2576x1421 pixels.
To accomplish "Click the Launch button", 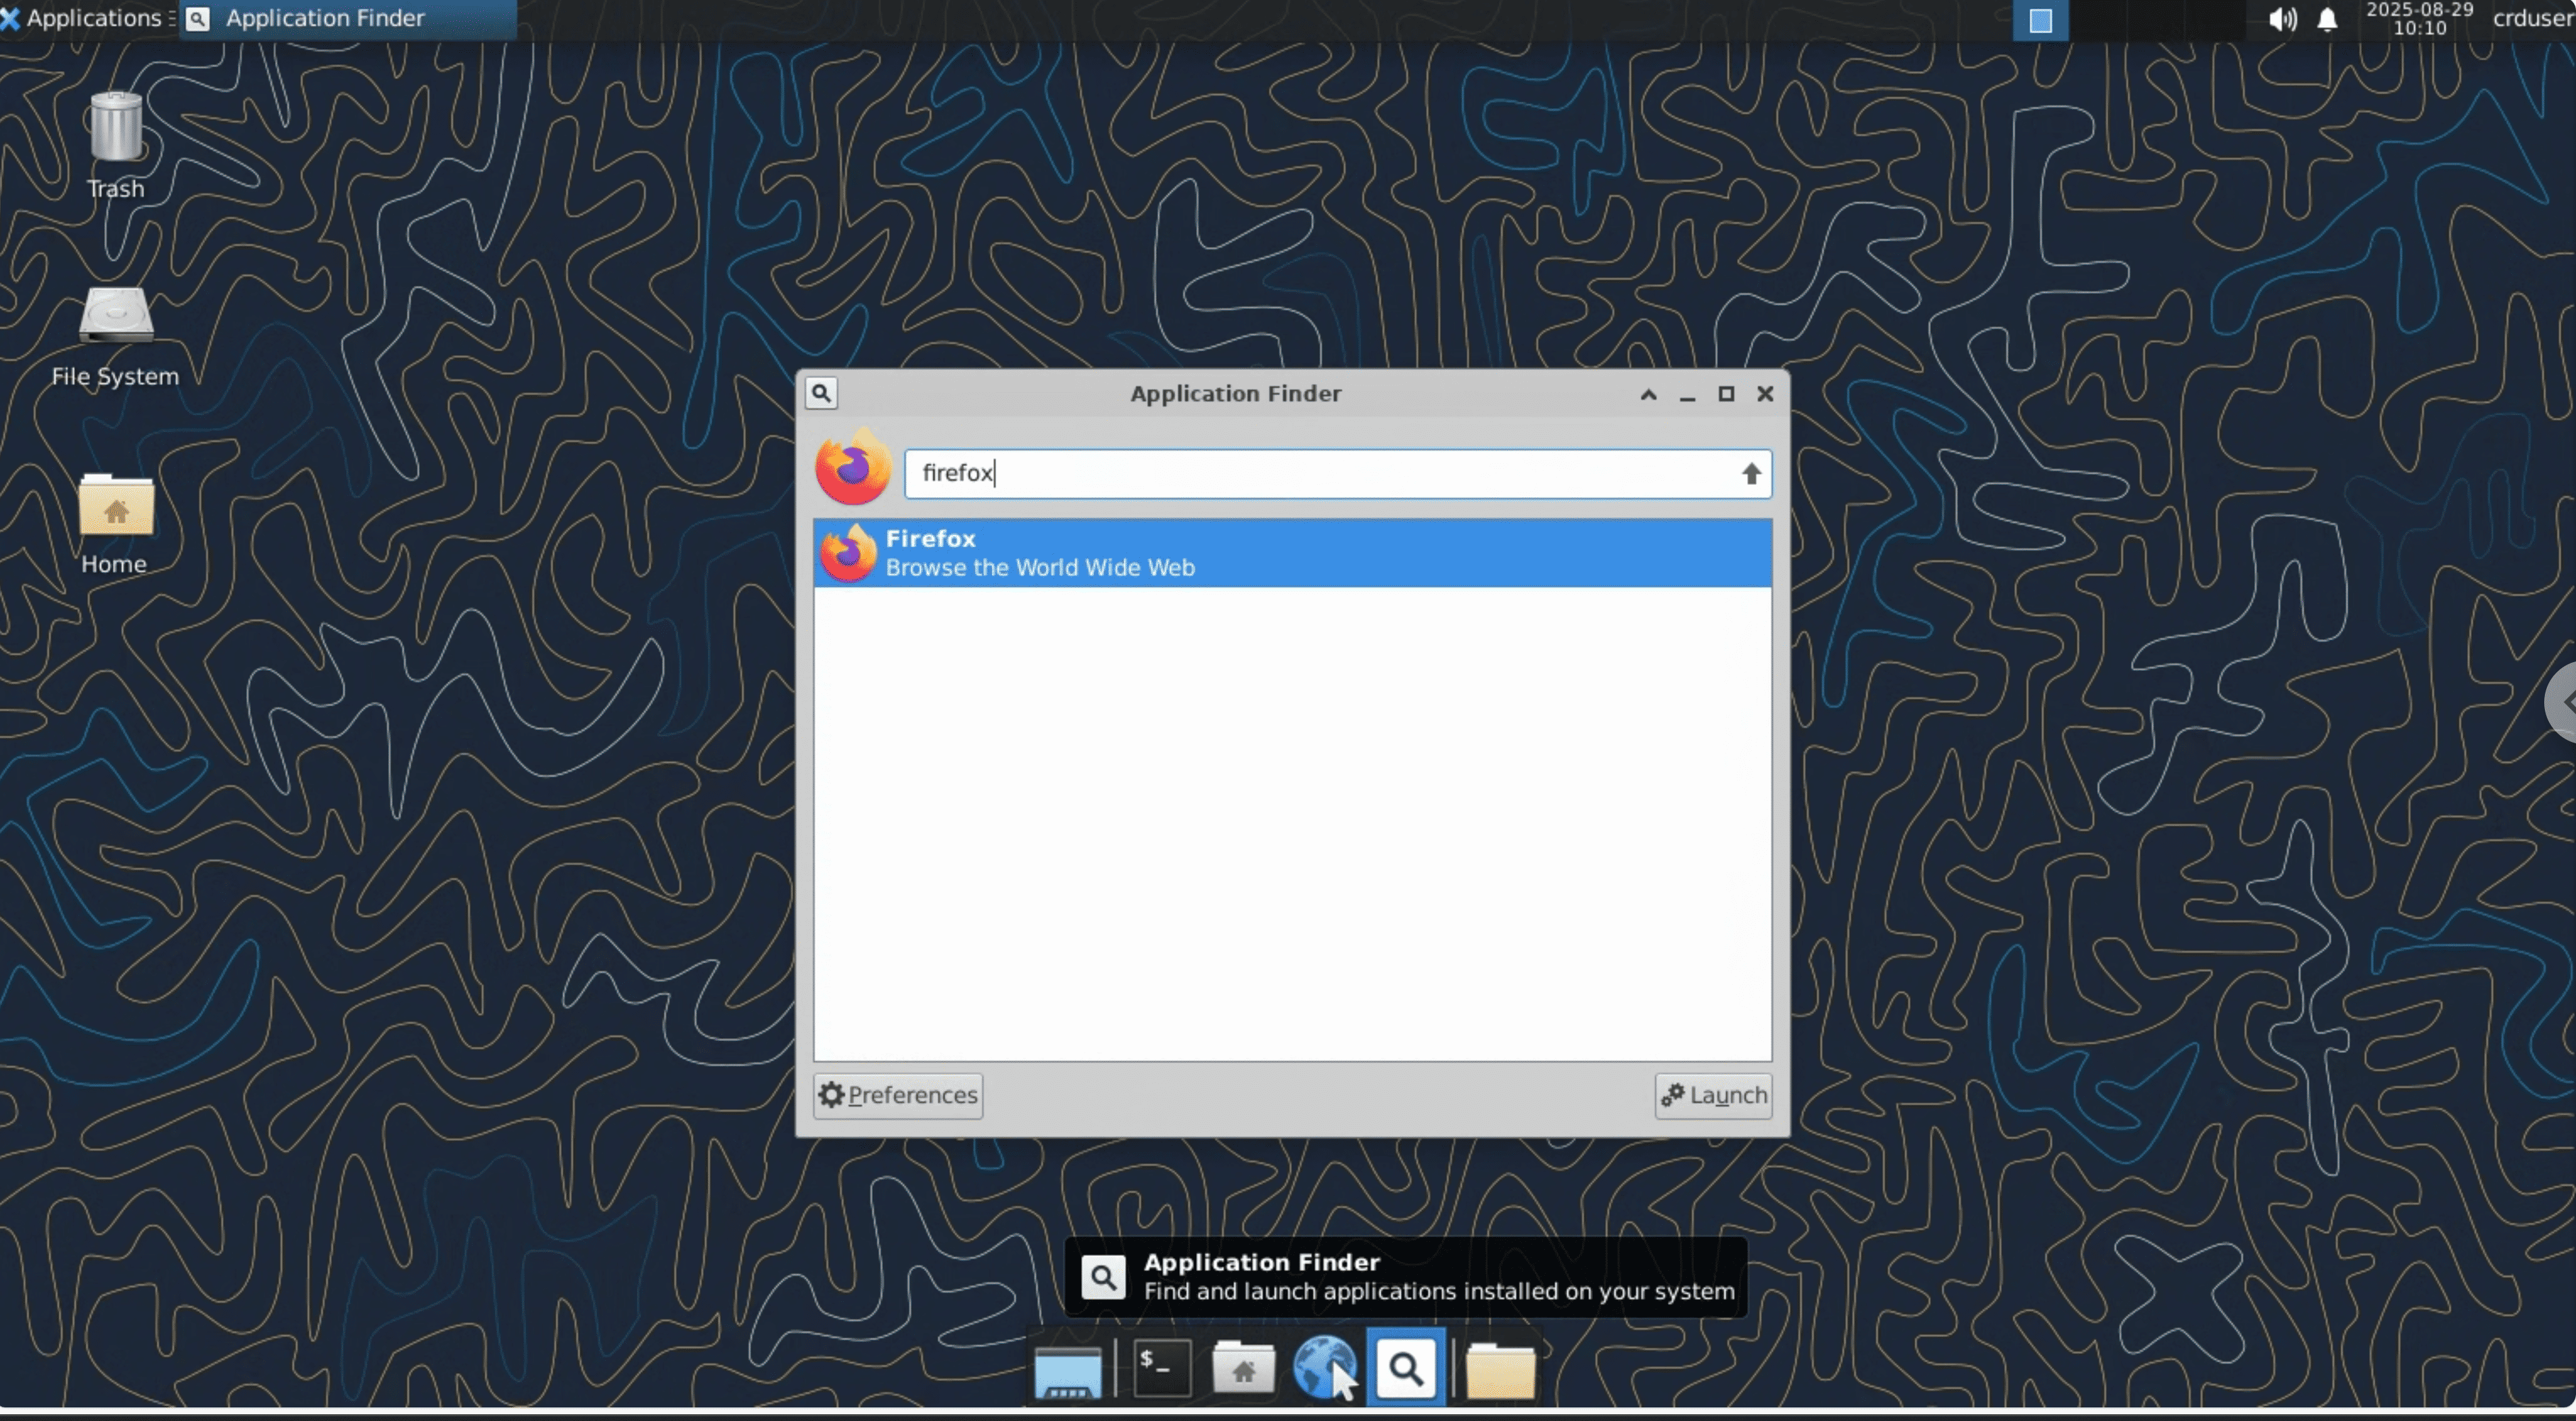I will [1713, 1095].
